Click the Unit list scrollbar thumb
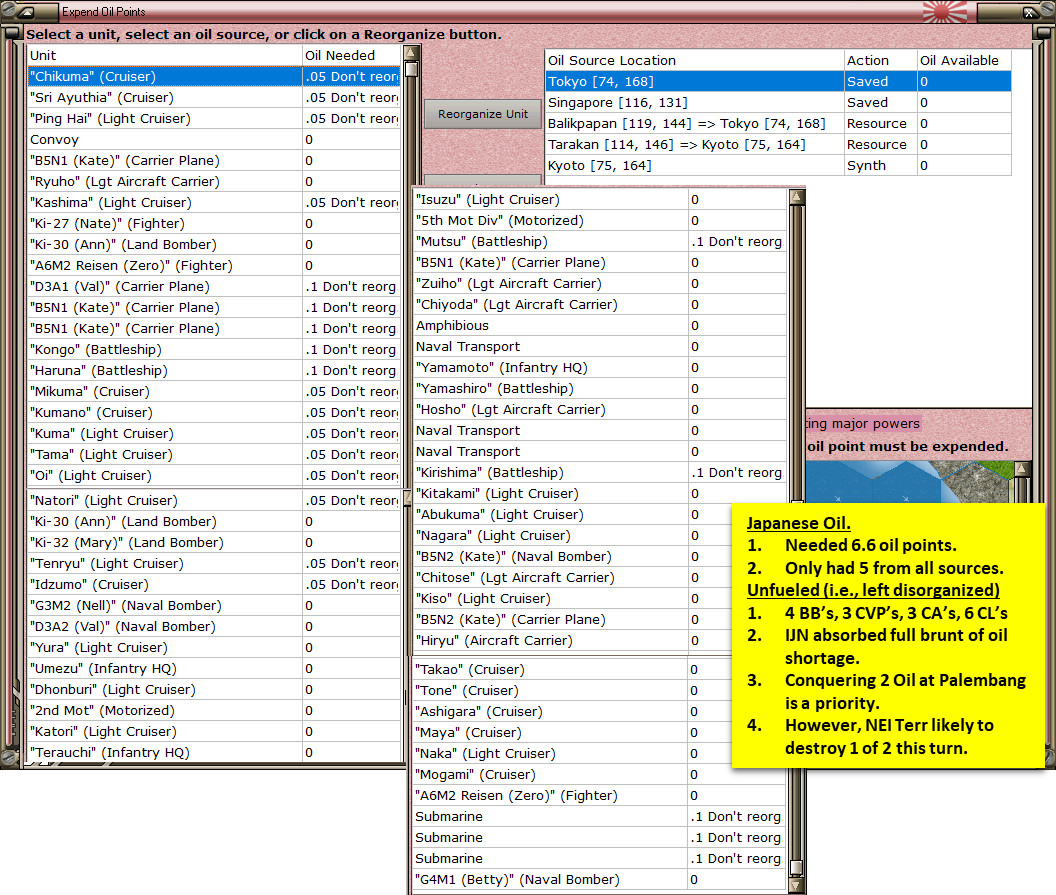 click(411, 70)
